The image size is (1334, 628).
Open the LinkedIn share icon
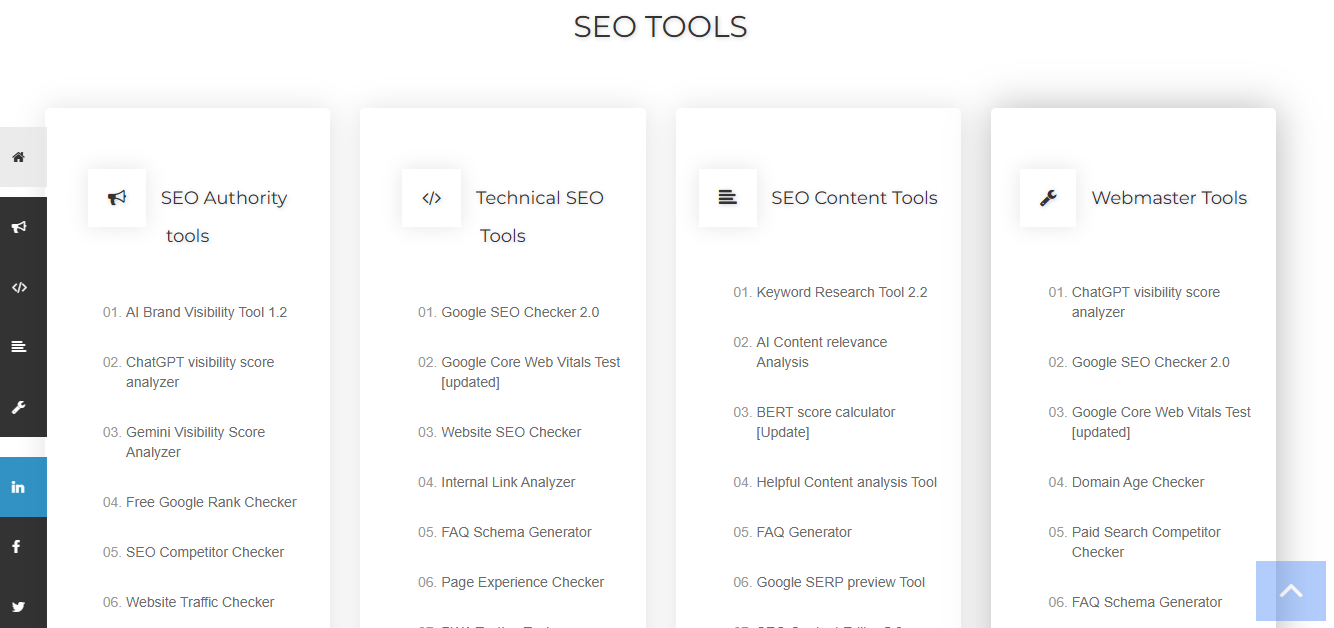click(x=19, y=487)
